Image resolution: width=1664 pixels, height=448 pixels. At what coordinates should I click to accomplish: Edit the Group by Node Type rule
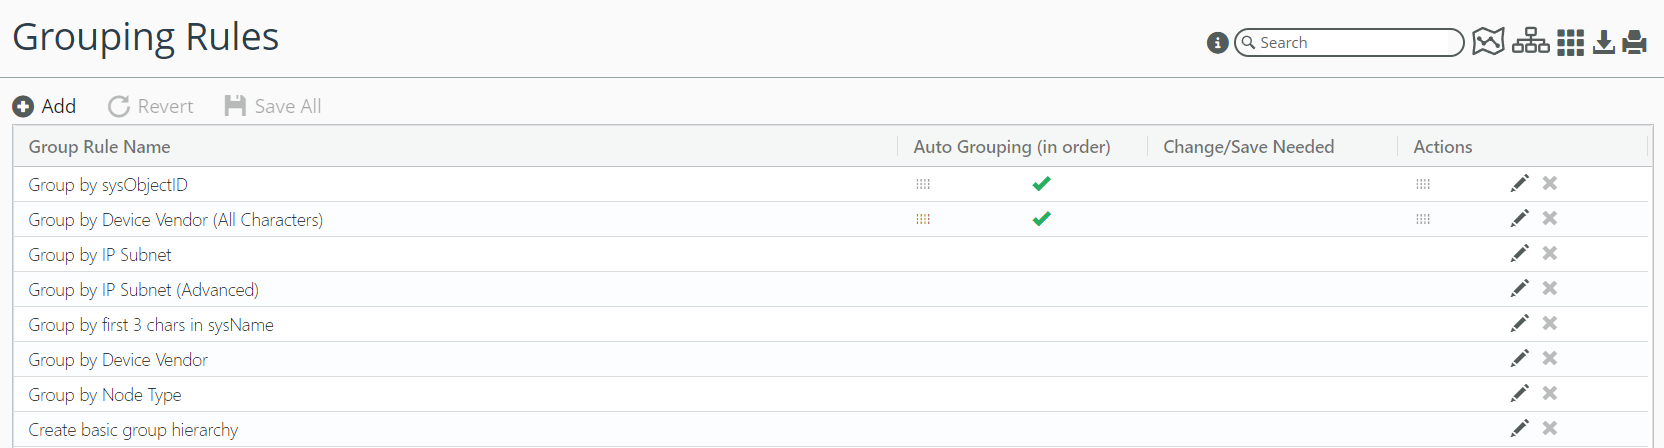pos(1519,394)
